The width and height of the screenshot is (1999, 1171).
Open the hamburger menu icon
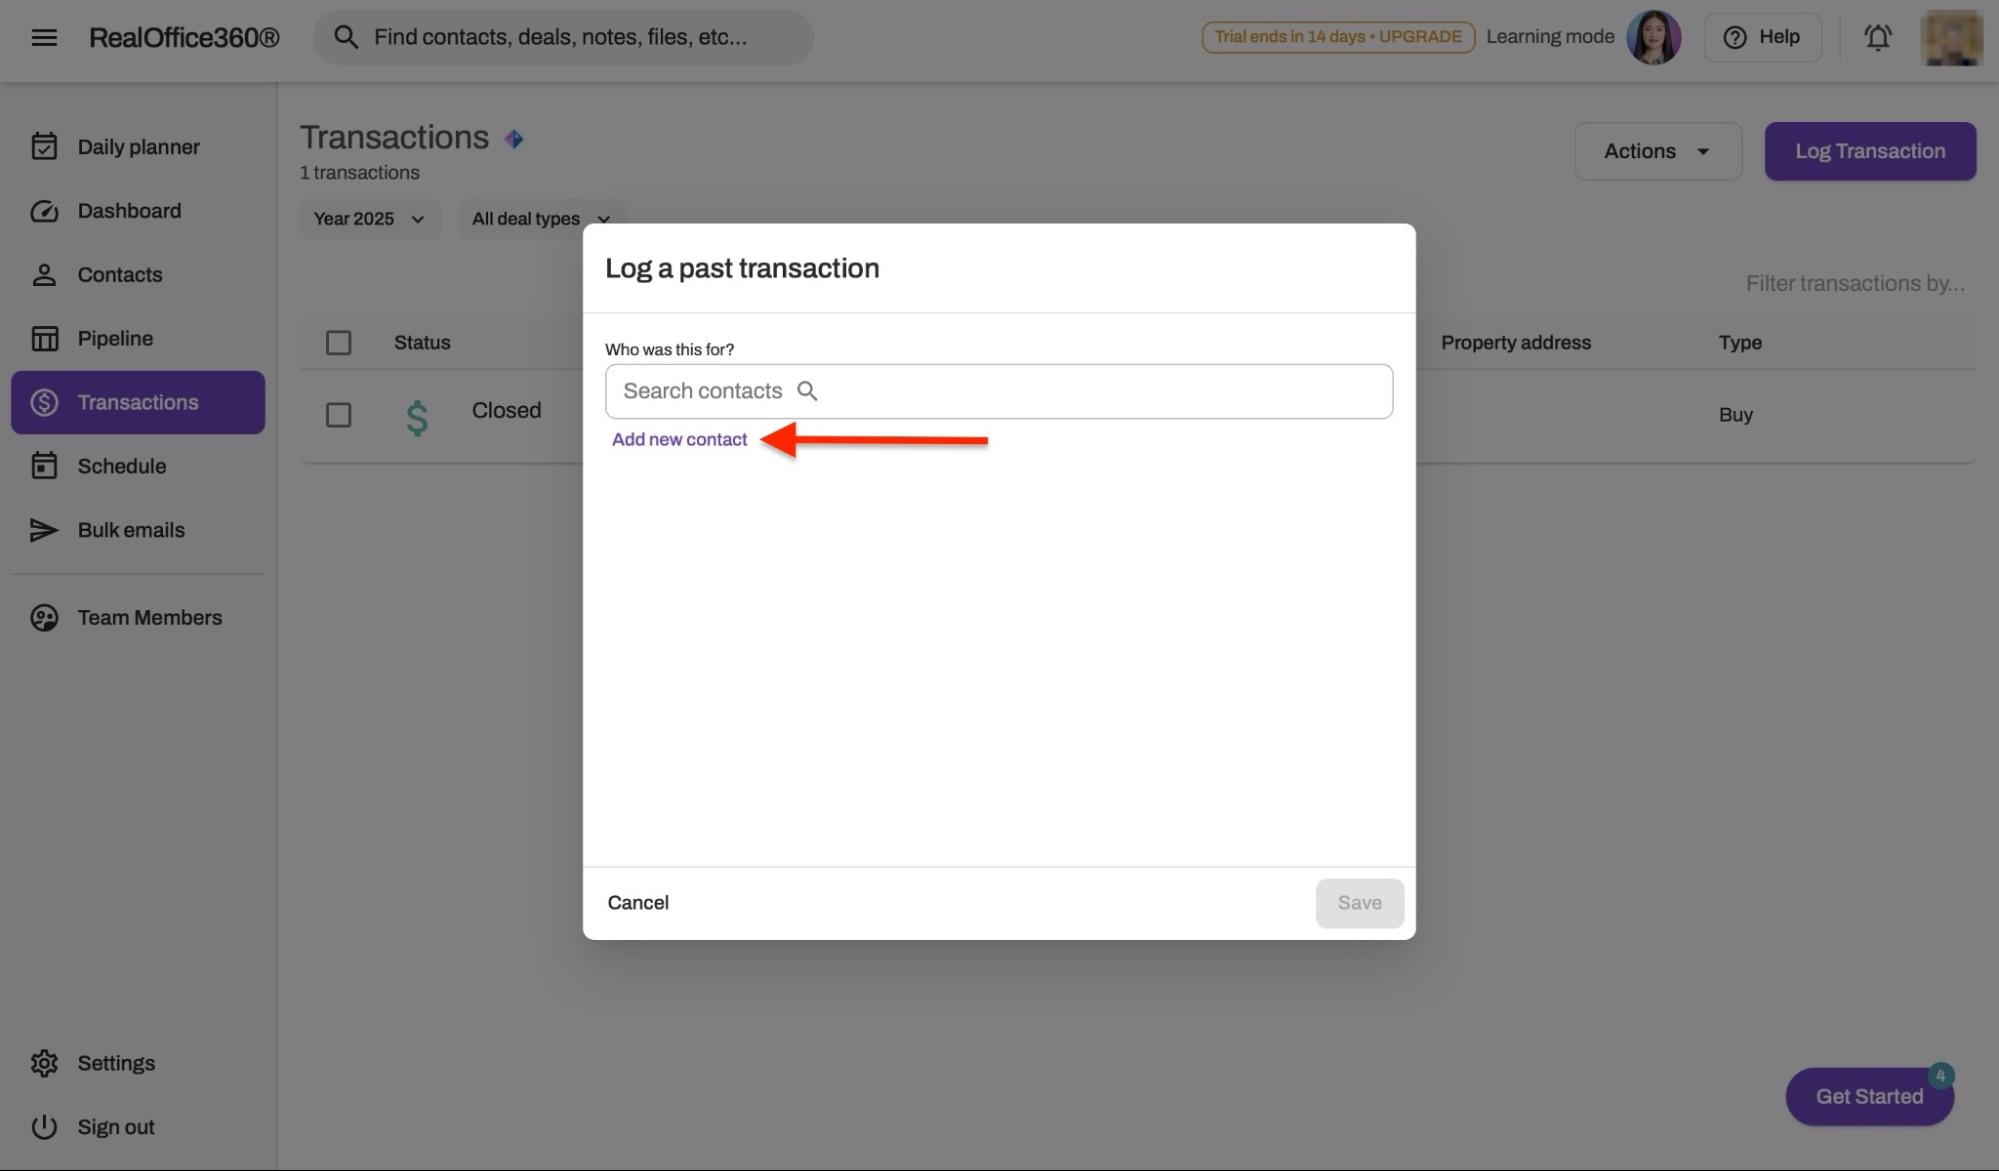pyautogui.click(x=44, y=37)
